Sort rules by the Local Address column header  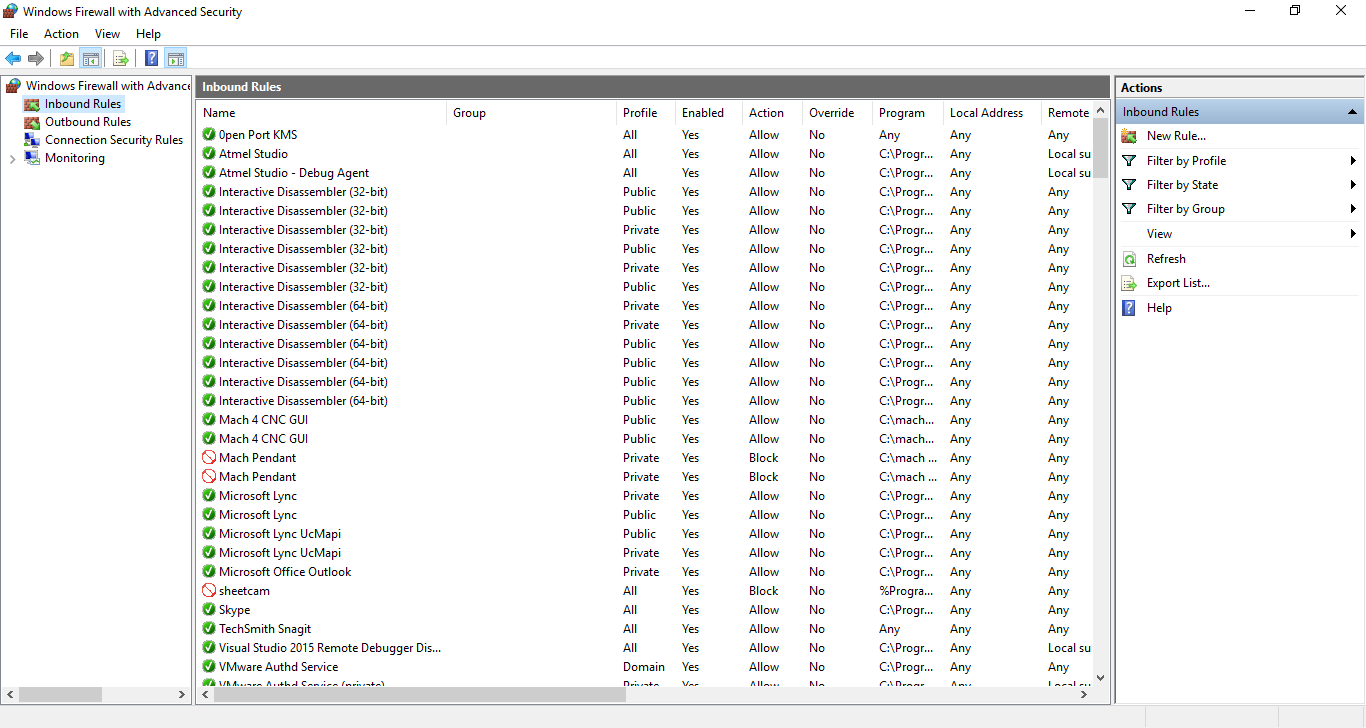click(992, 113)
